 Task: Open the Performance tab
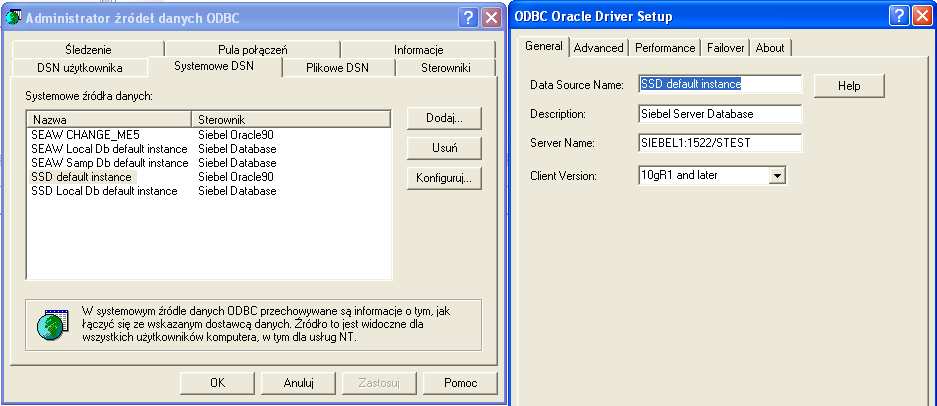(665, 48)
